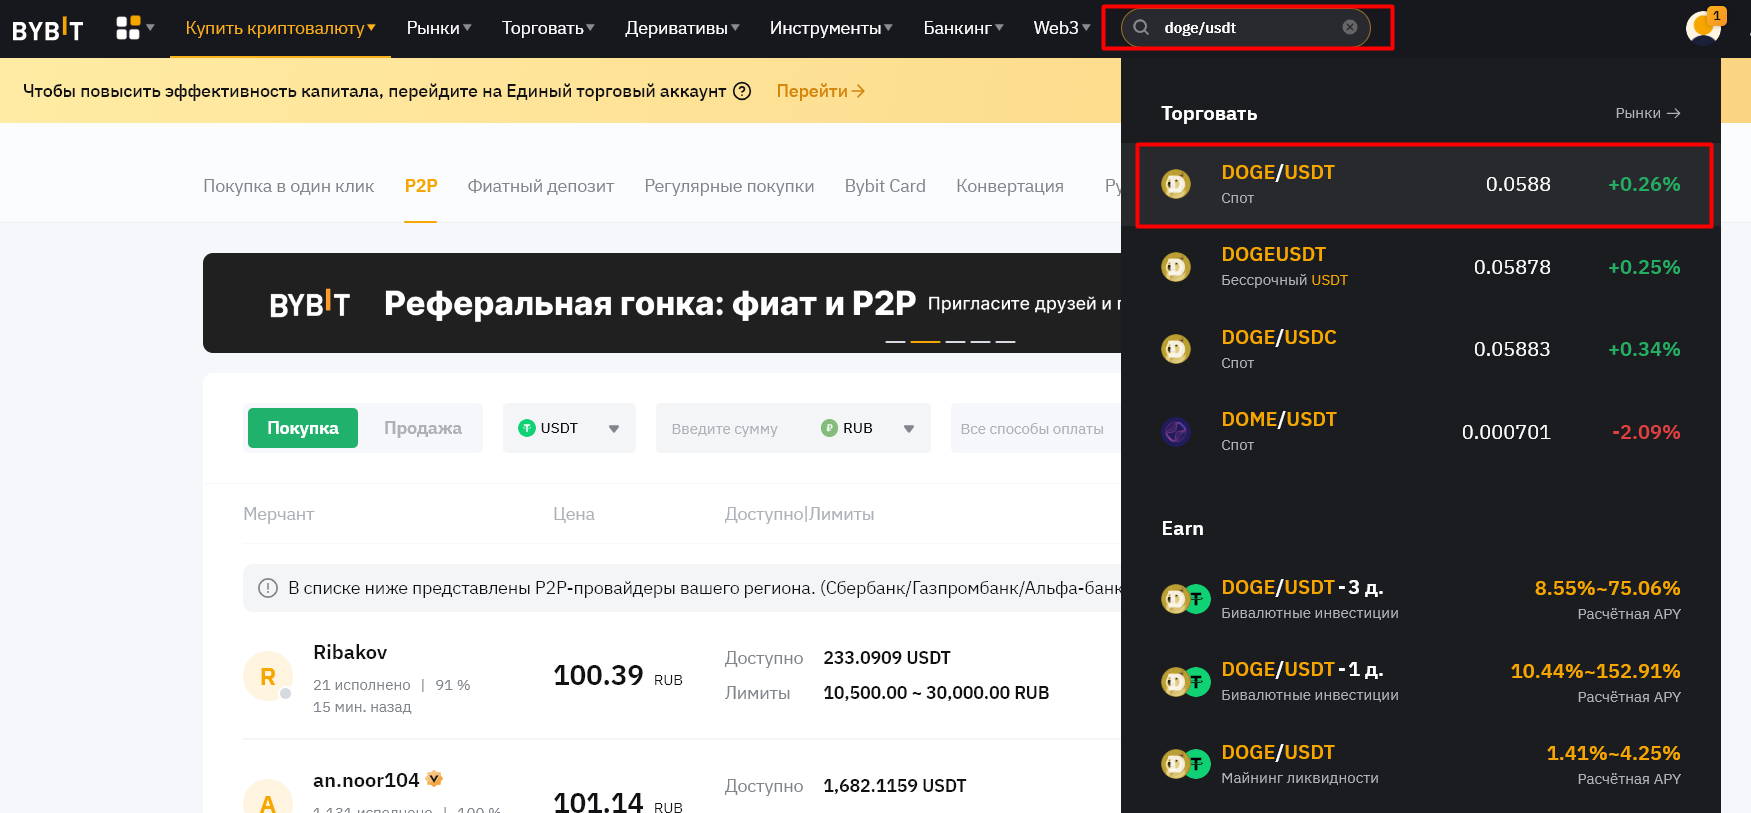Screen dimensions: 1751x813
Task: Click the an.noor104 merchant name
Action: (366, 780)
